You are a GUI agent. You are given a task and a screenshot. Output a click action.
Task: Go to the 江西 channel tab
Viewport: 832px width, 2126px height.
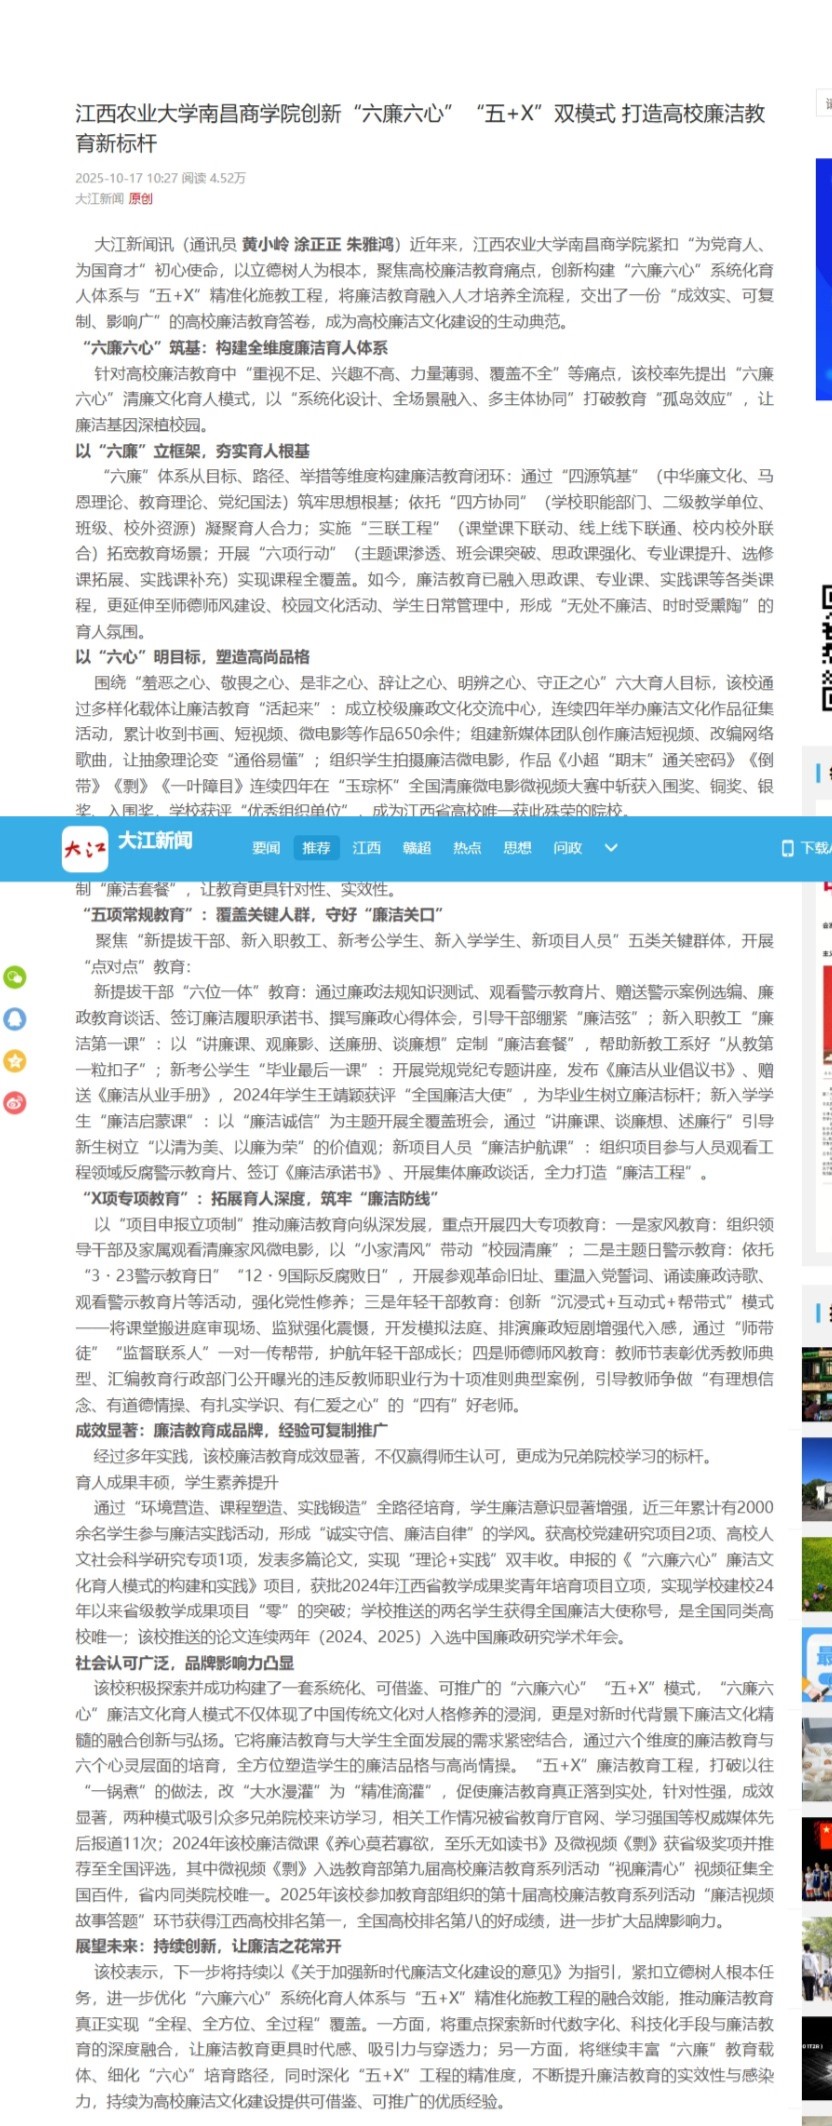366,848
